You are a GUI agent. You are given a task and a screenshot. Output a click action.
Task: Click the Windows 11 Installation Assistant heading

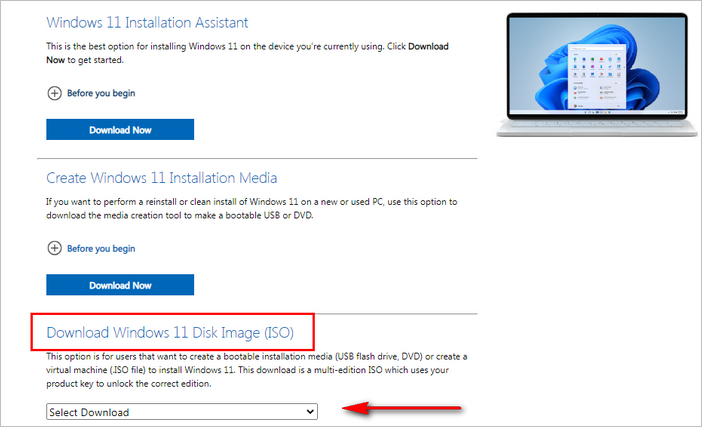point(147,22)
